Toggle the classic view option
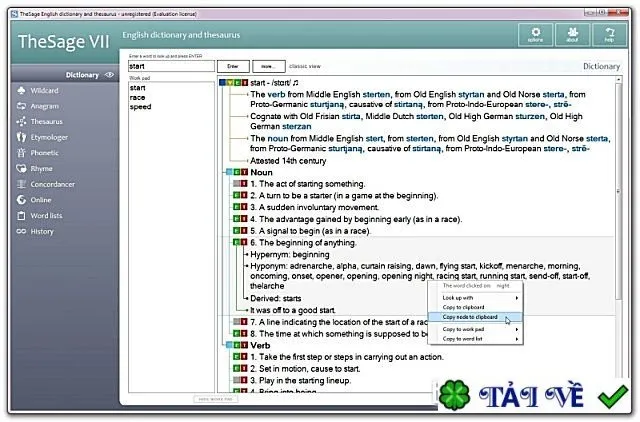The width and height of the screenshot is (640, 422). [x=305, y=66]
